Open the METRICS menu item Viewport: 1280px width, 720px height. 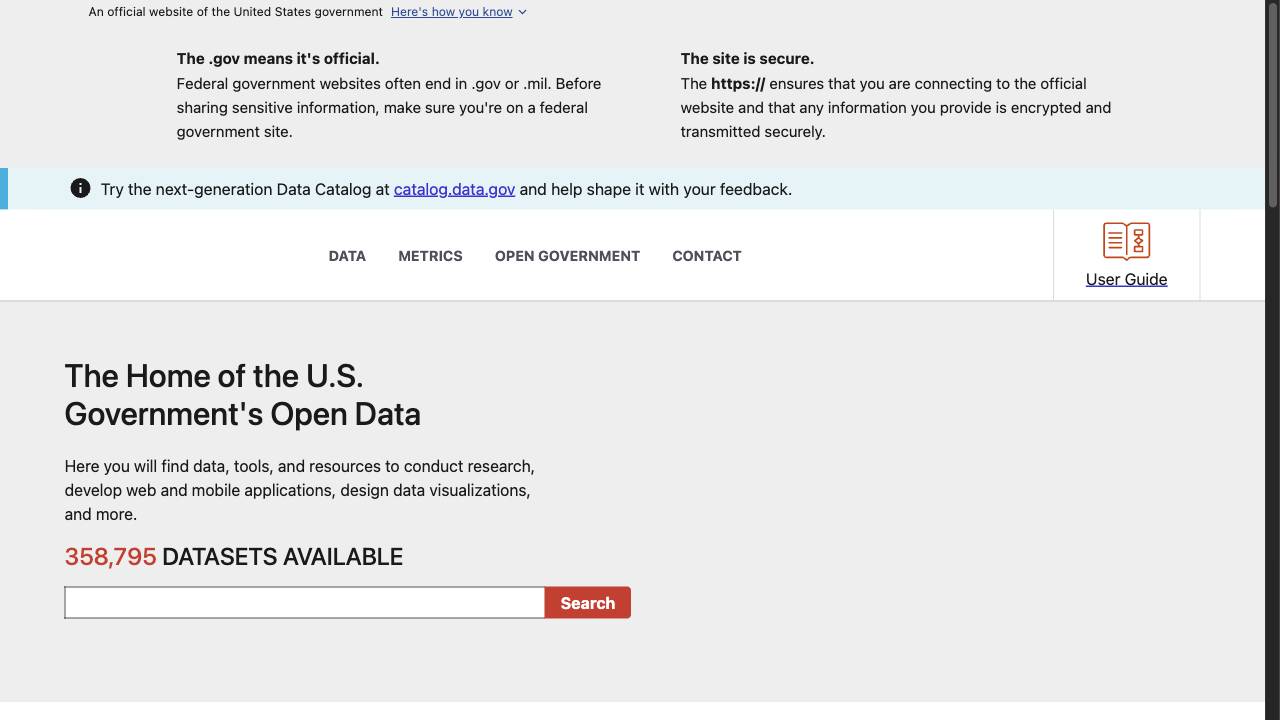(430, 256)
